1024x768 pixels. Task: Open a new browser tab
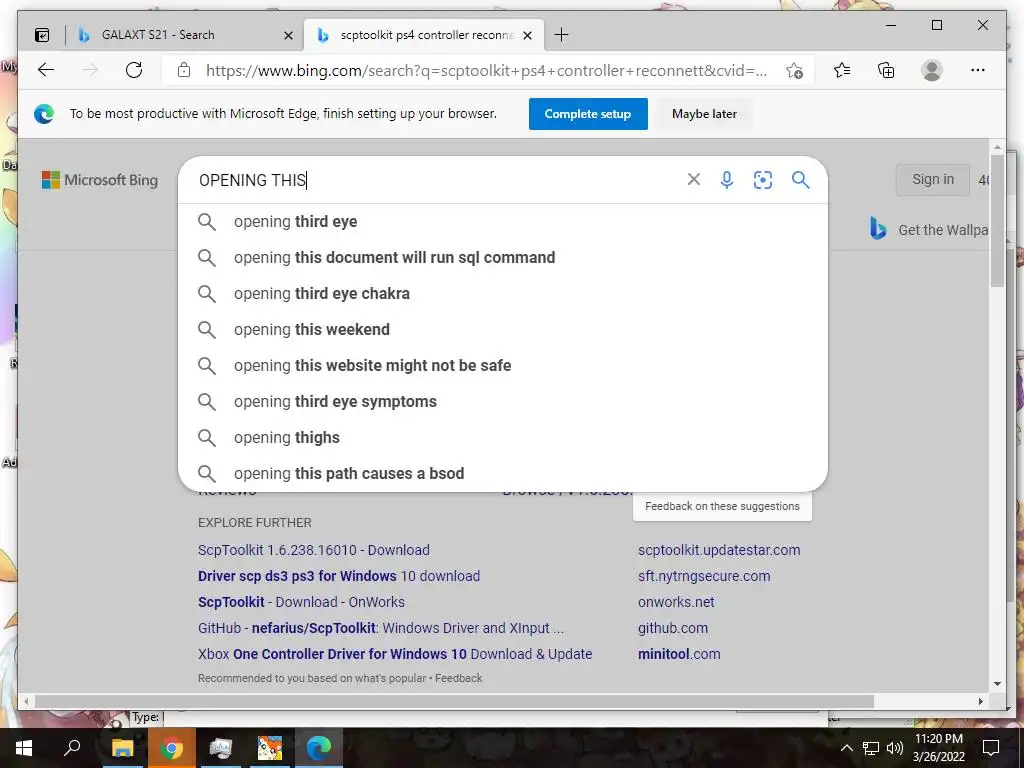coord(561,35)
